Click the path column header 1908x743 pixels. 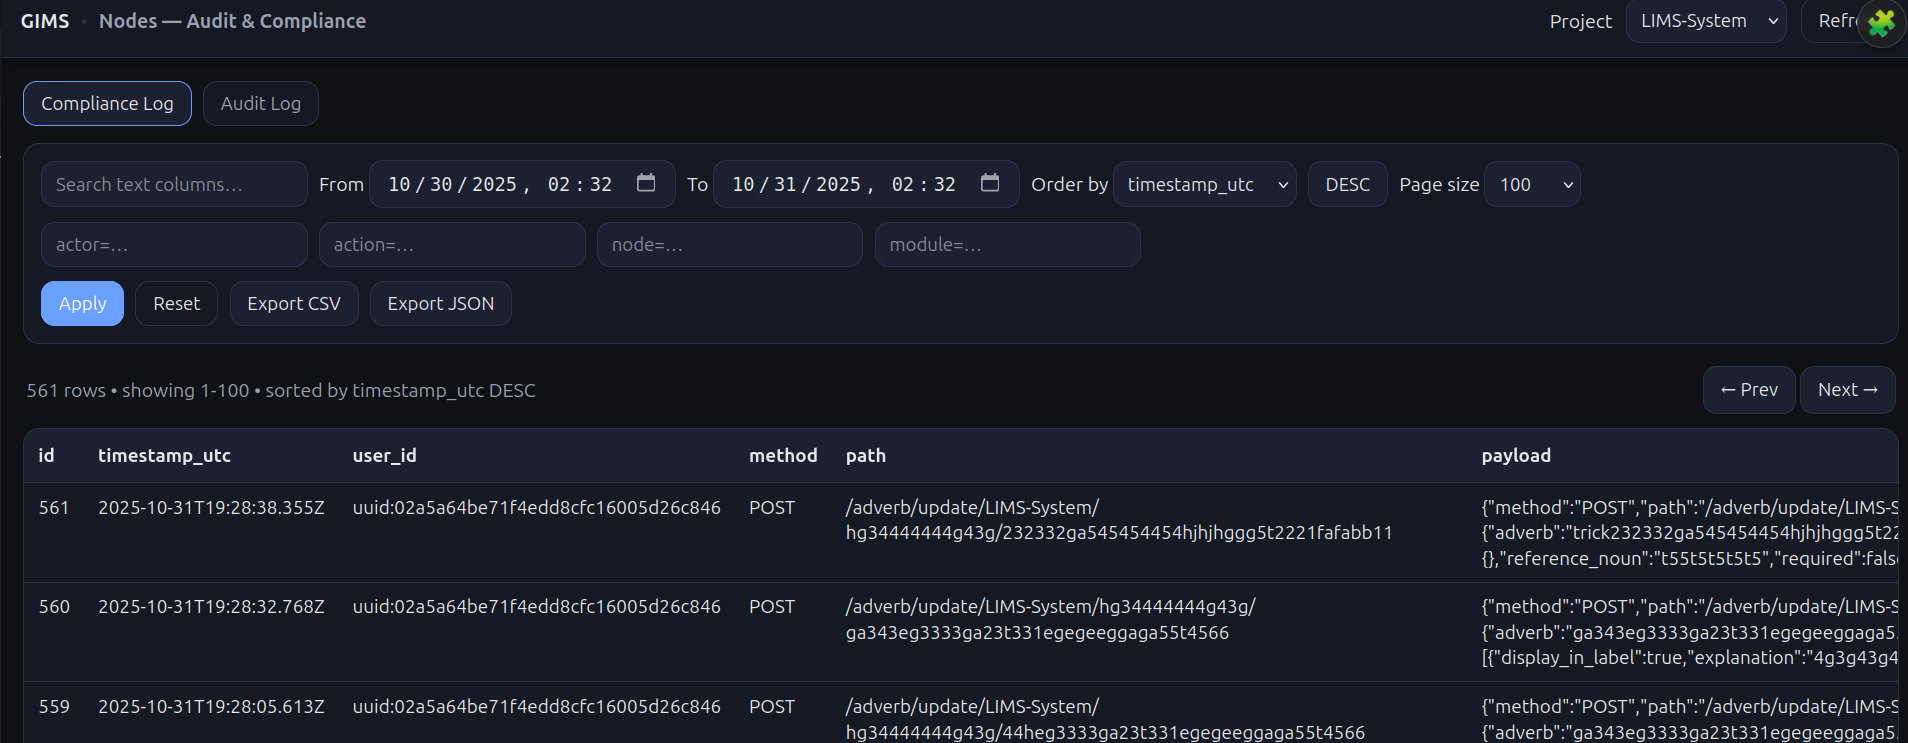(x=866, y=455)
